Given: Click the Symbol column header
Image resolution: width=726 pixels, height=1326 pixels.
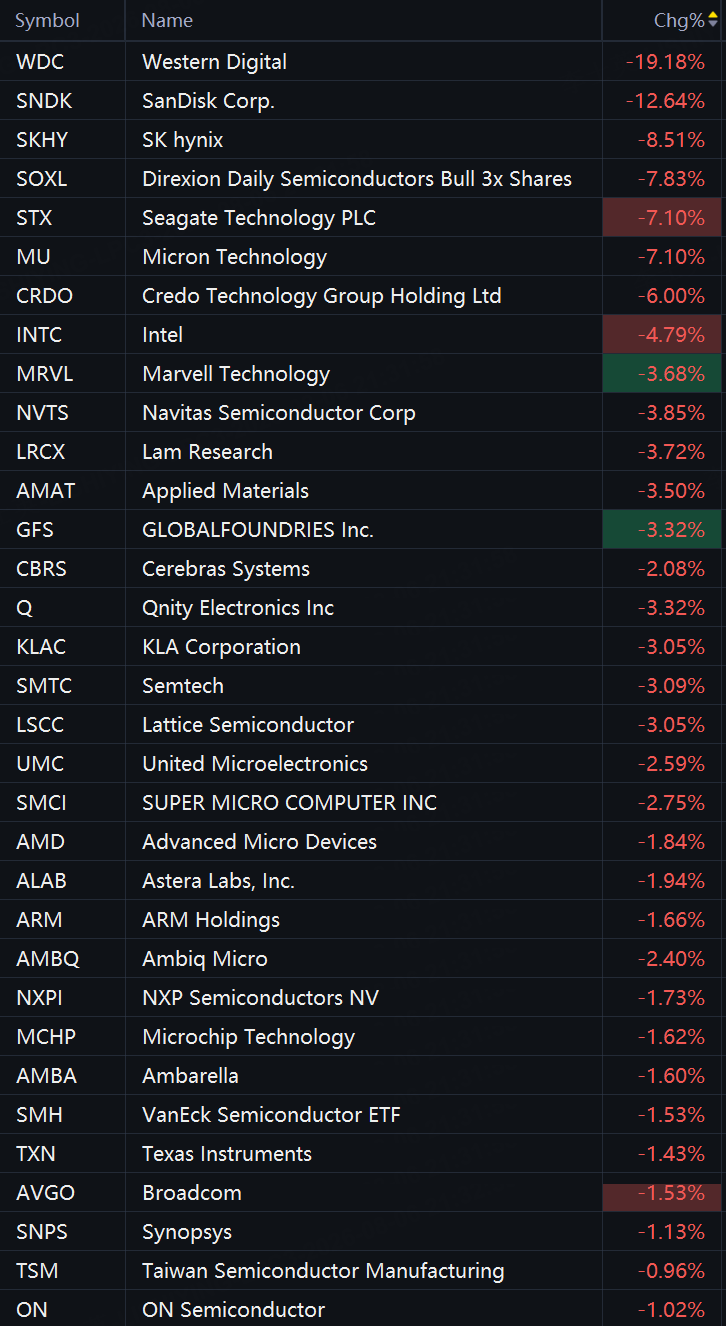Looking at the screenshot, I should (x=47, y=20).
